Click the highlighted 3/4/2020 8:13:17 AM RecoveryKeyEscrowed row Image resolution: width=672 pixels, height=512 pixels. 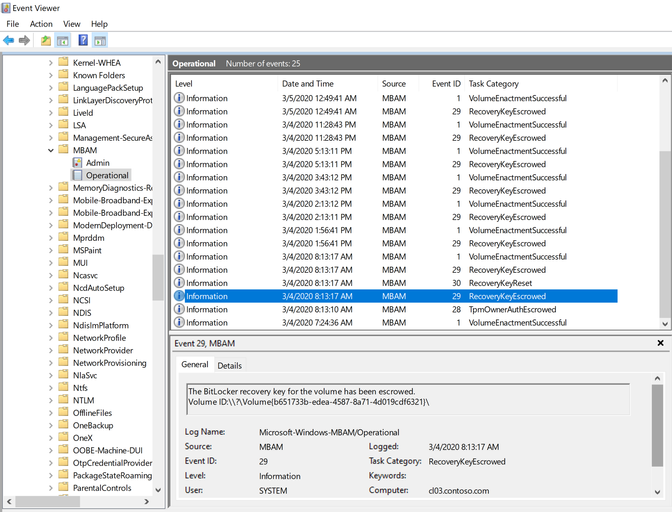[x=394, y=296]
